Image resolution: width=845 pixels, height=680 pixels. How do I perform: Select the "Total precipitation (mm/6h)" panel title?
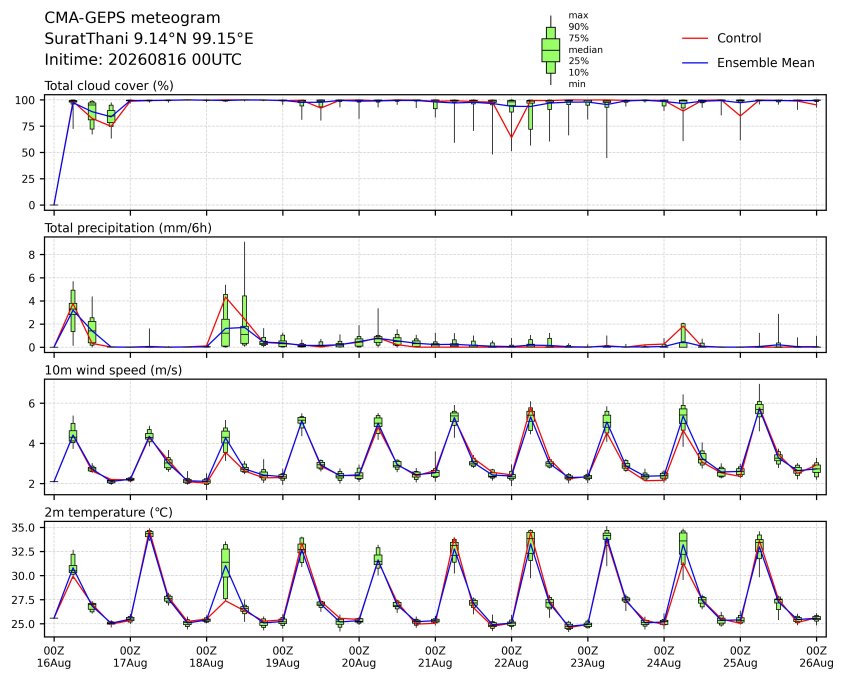point(128,228)
